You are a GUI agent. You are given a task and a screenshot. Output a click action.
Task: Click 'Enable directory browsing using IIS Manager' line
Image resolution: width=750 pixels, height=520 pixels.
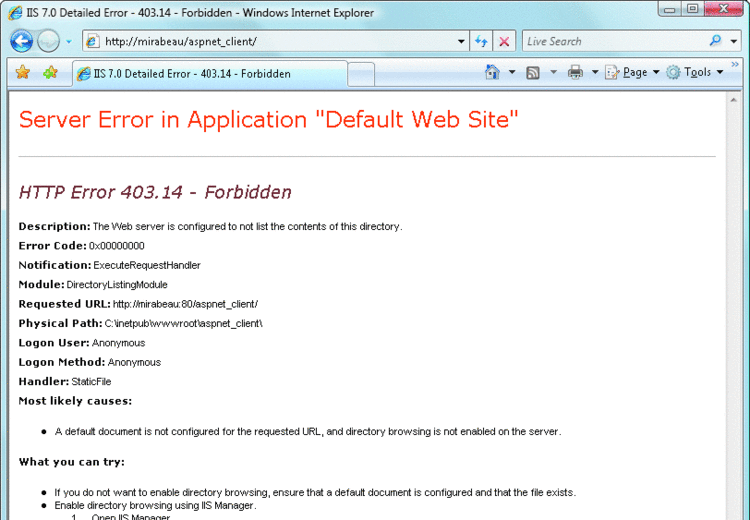coord(155,506)
